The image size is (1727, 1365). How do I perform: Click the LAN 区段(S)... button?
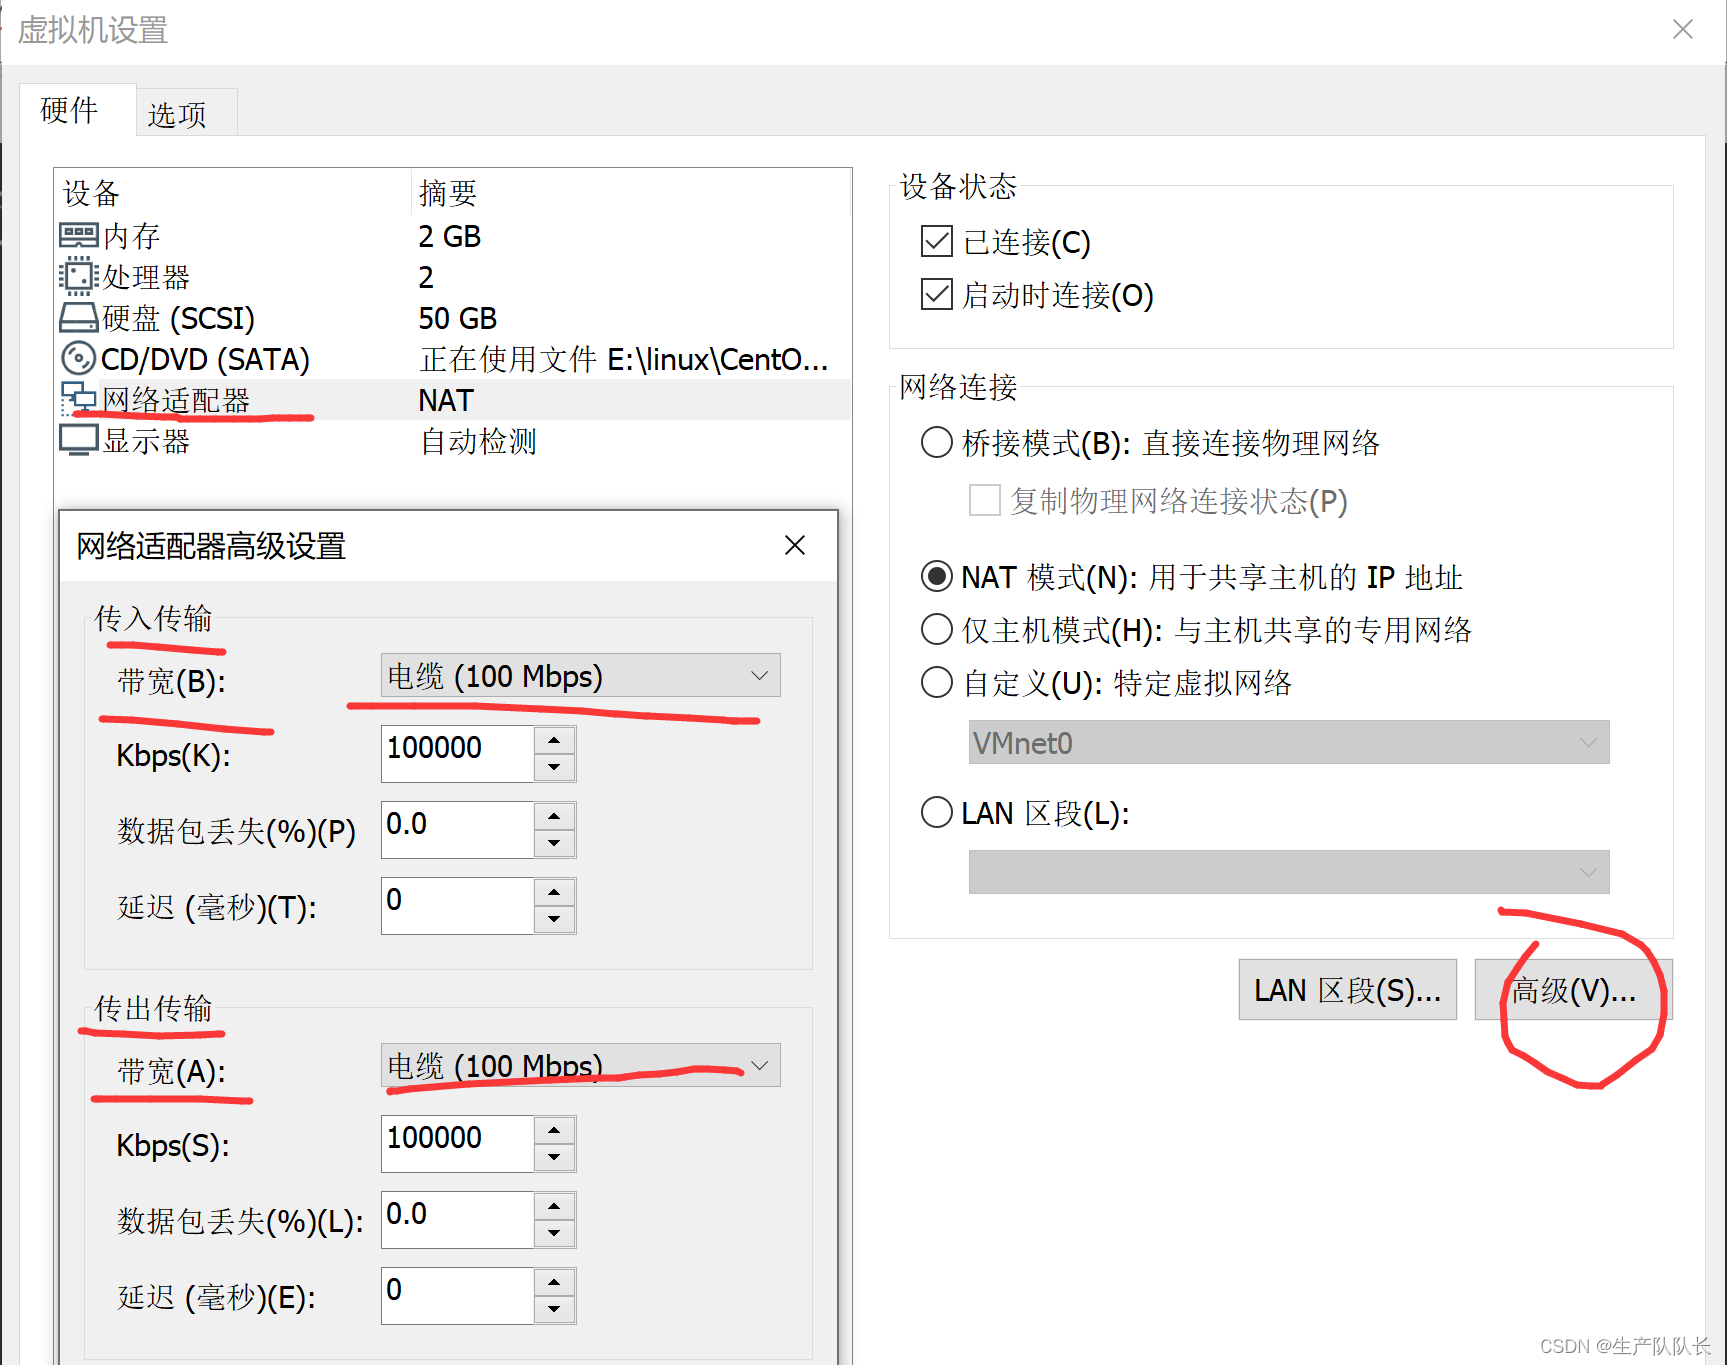tap(1347, 990)
